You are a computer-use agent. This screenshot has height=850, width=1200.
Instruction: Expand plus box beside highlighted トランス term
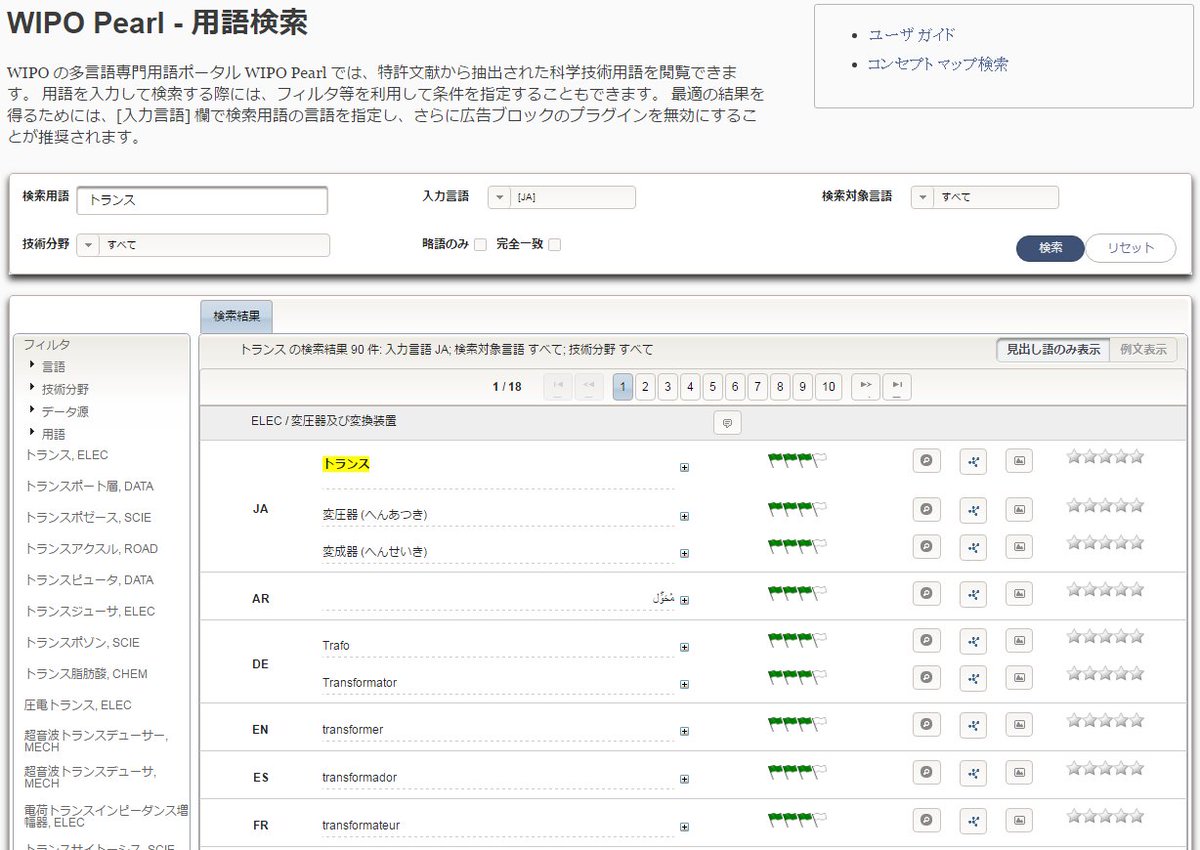(x=684, y=467)
